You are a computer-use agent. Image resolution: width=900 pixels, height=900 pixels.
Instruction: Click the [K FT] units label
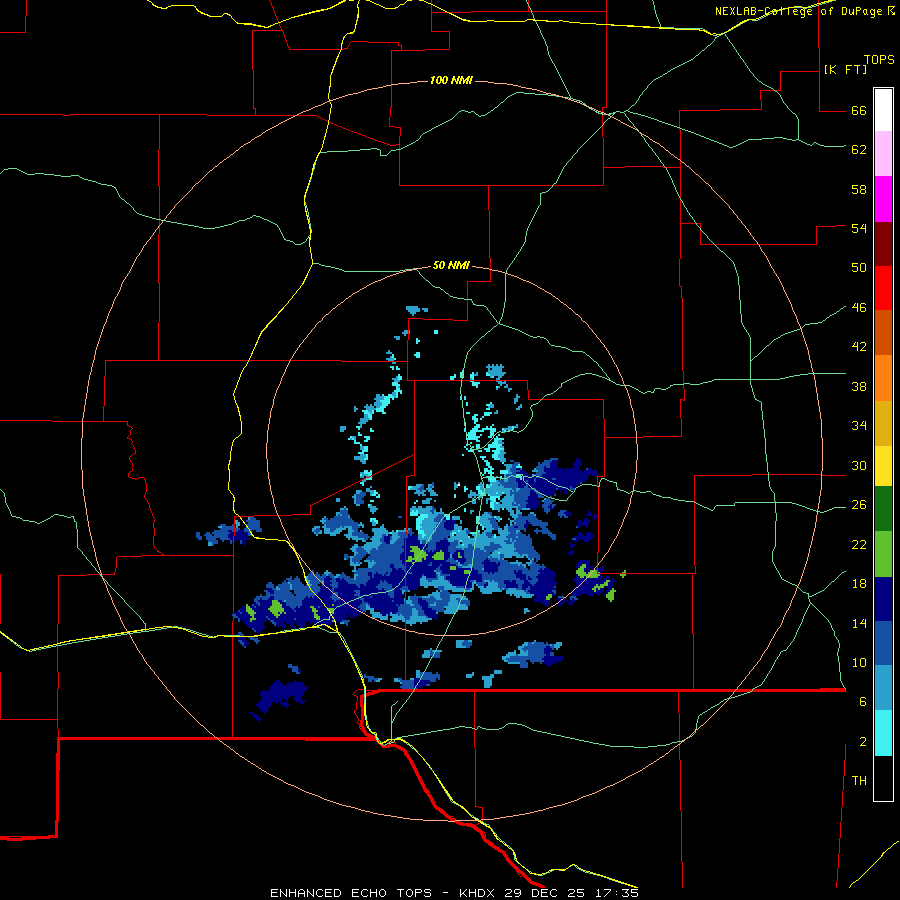pyautogui.click(x=845, y=69)
